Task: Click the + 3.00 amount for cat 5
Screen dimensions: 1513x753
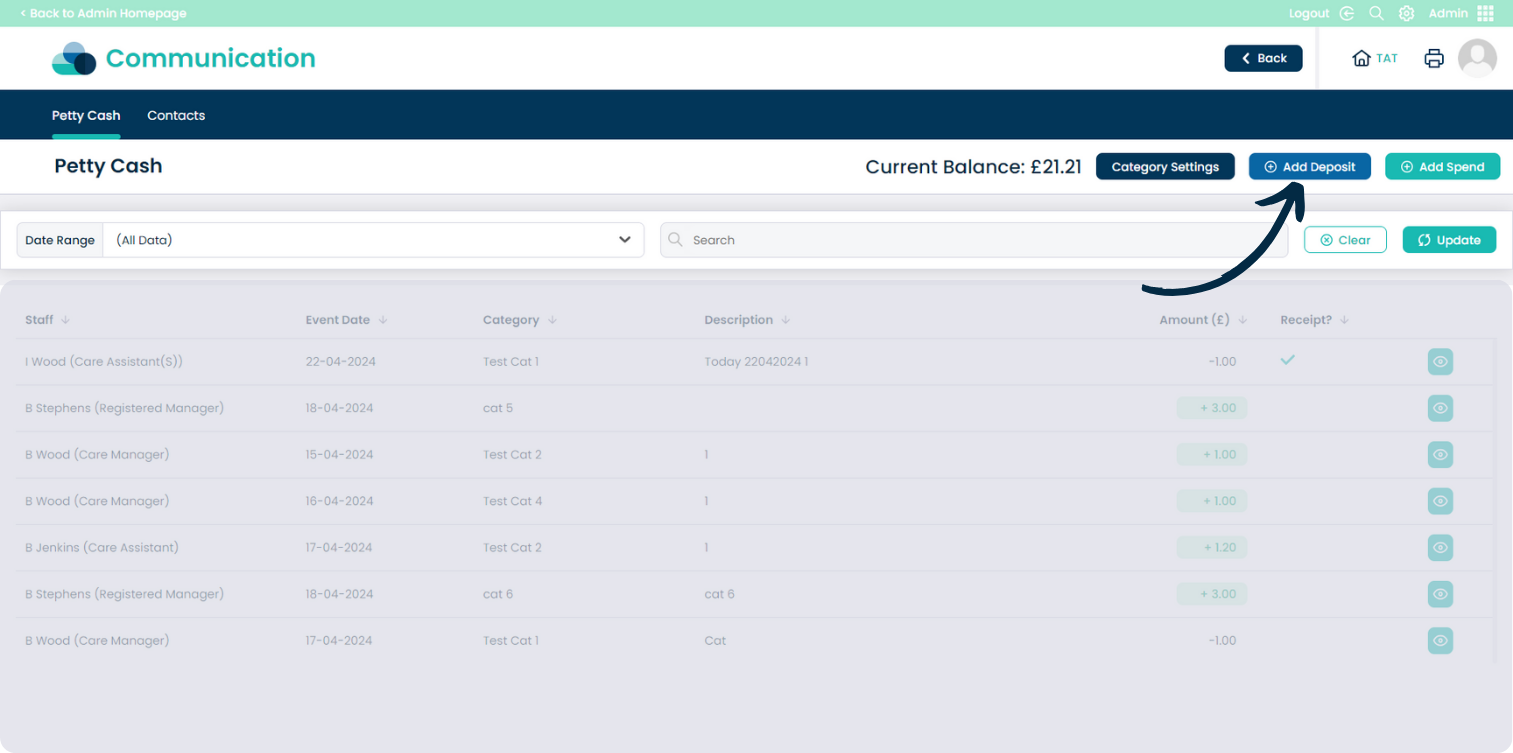Action: tap(1212, 408)
